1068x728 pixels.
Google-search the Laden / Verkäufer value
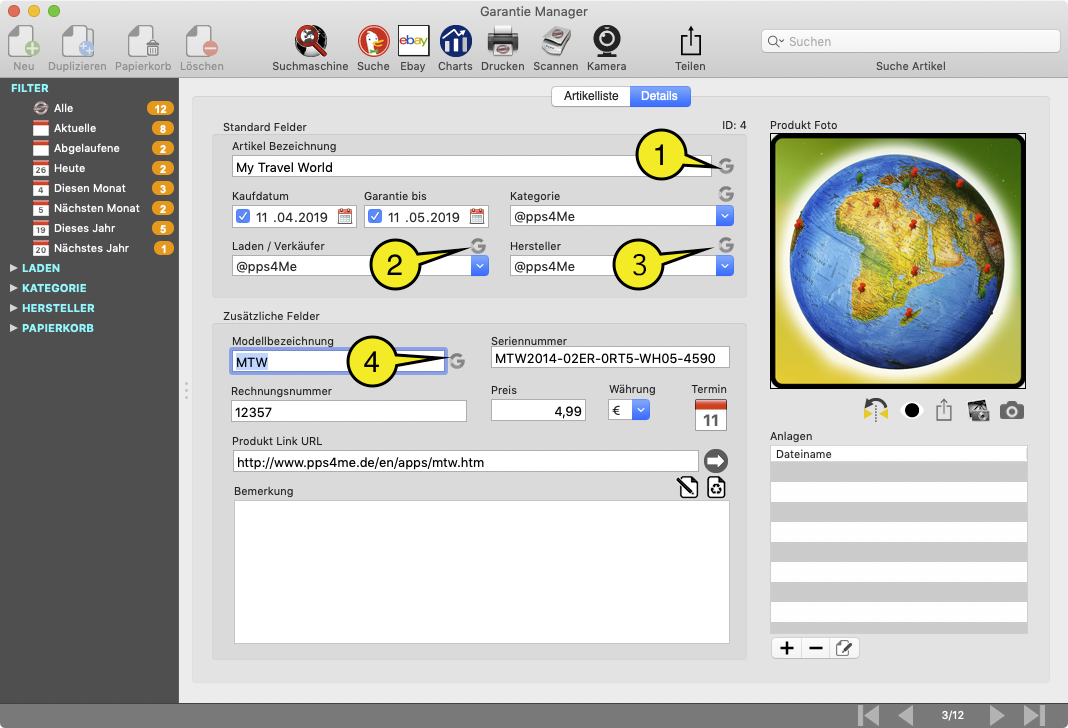coord(478,245)
